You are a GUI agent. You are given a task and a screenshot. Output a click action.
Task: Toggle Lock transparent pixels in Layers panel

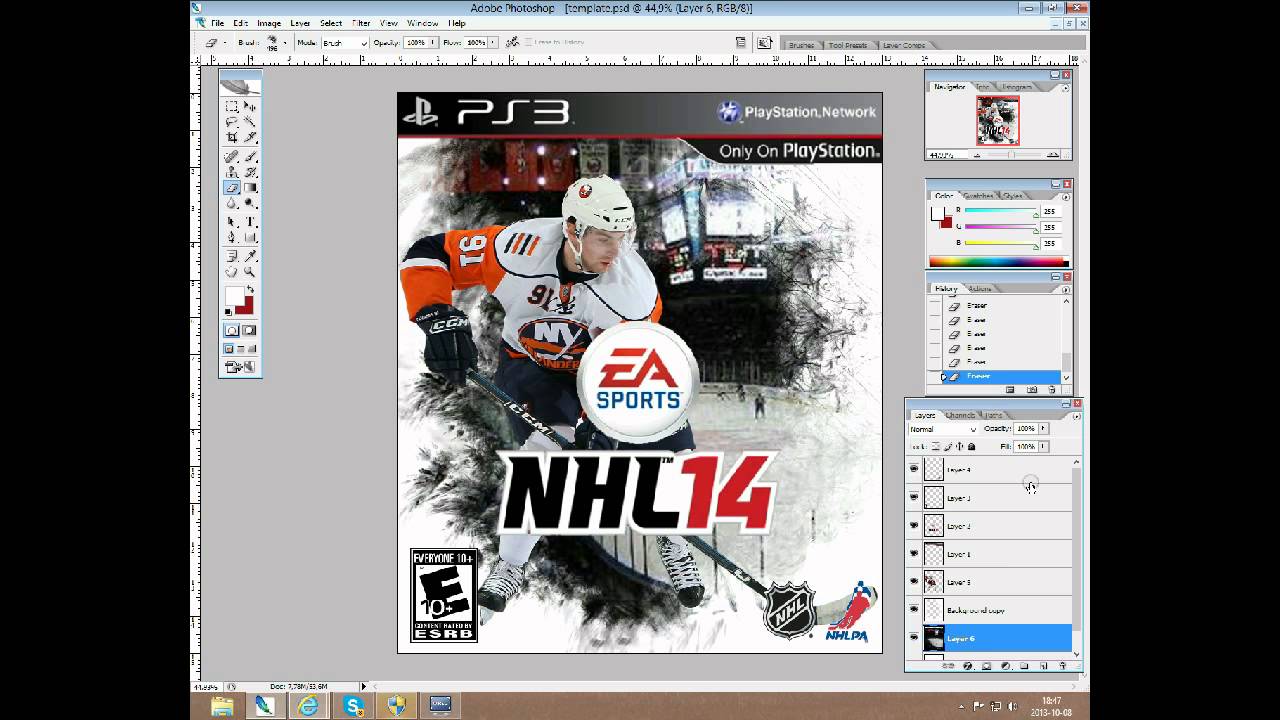[x=936, y=446]
